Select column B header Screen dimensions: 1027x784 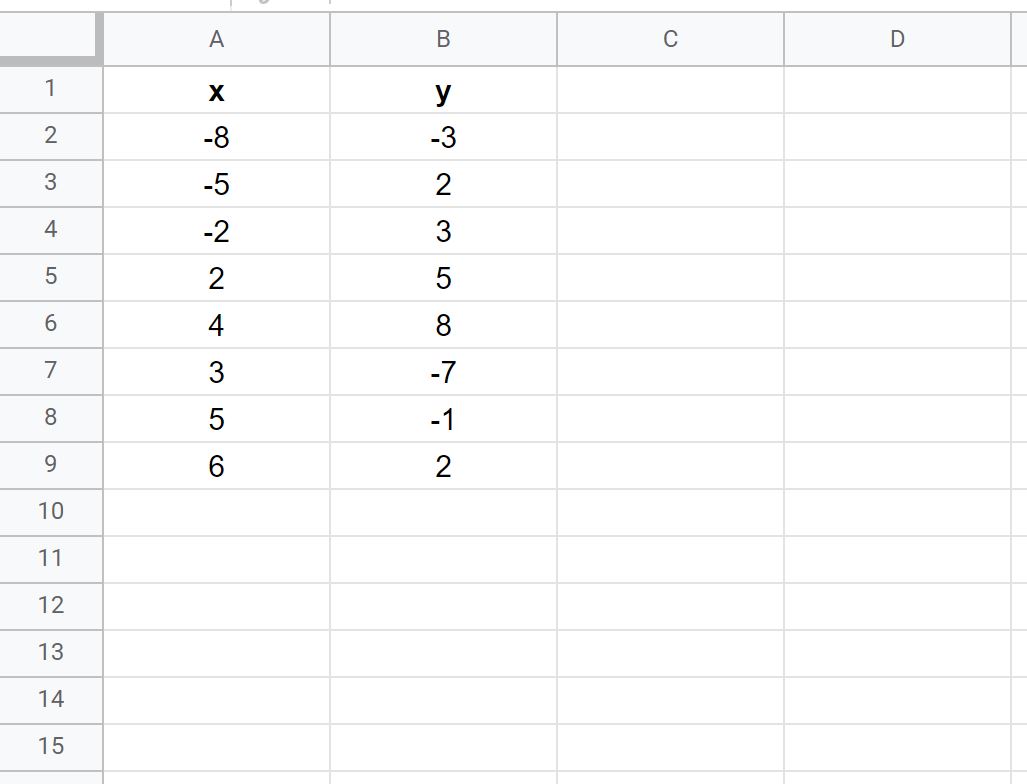443,39
